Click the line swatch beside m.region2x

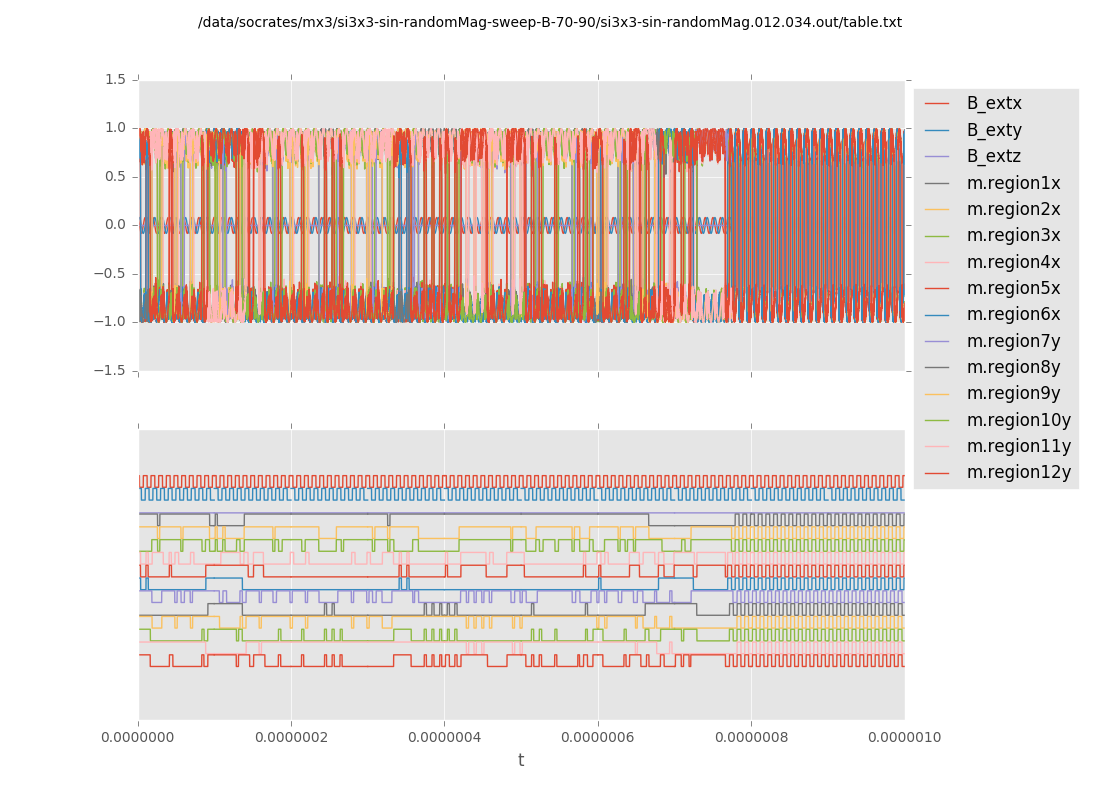937,210
